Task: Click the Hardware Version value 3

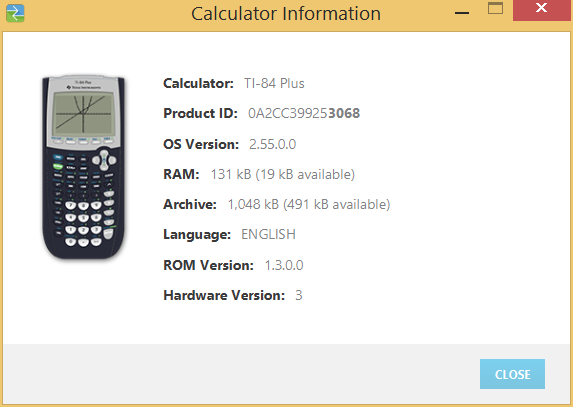Action: coord(299,295)
